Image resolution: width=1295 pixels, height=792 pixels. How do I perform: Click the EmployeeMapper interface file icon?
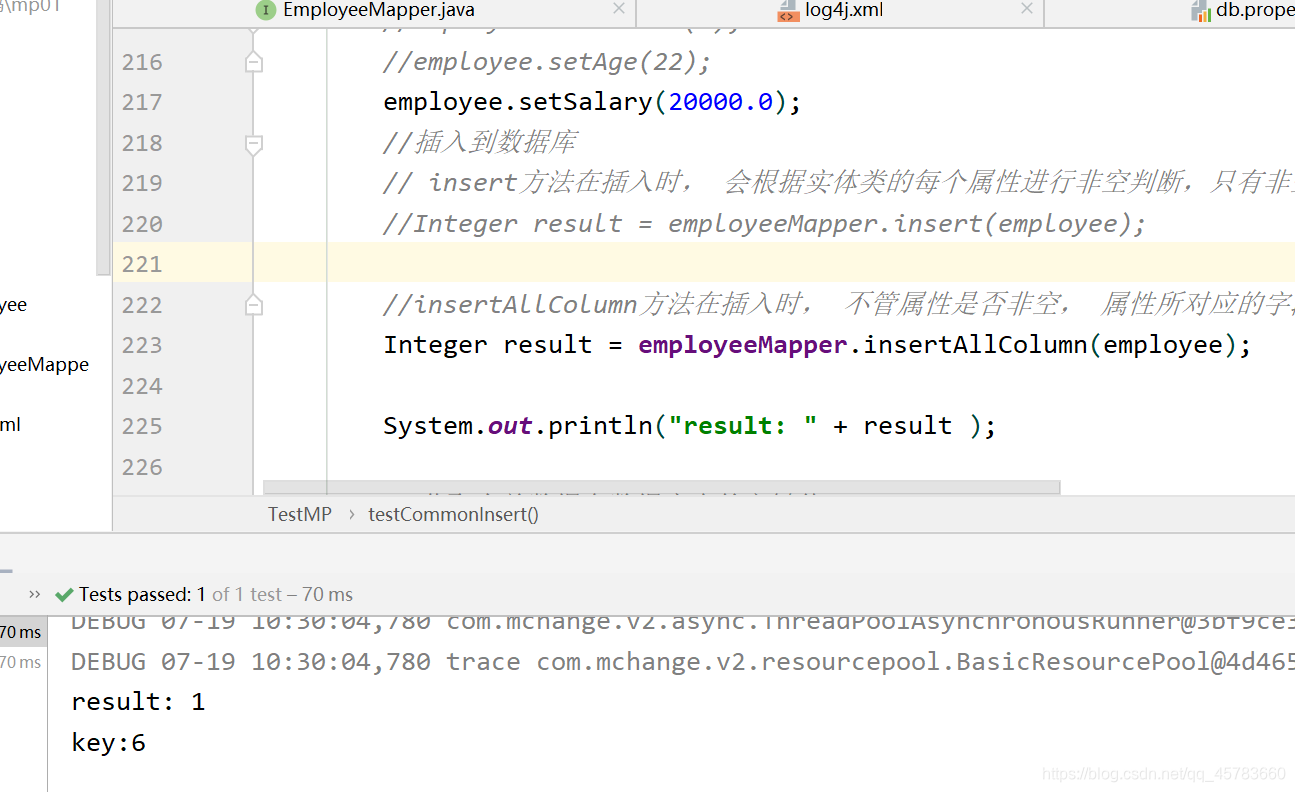click(x=265, y=10)
